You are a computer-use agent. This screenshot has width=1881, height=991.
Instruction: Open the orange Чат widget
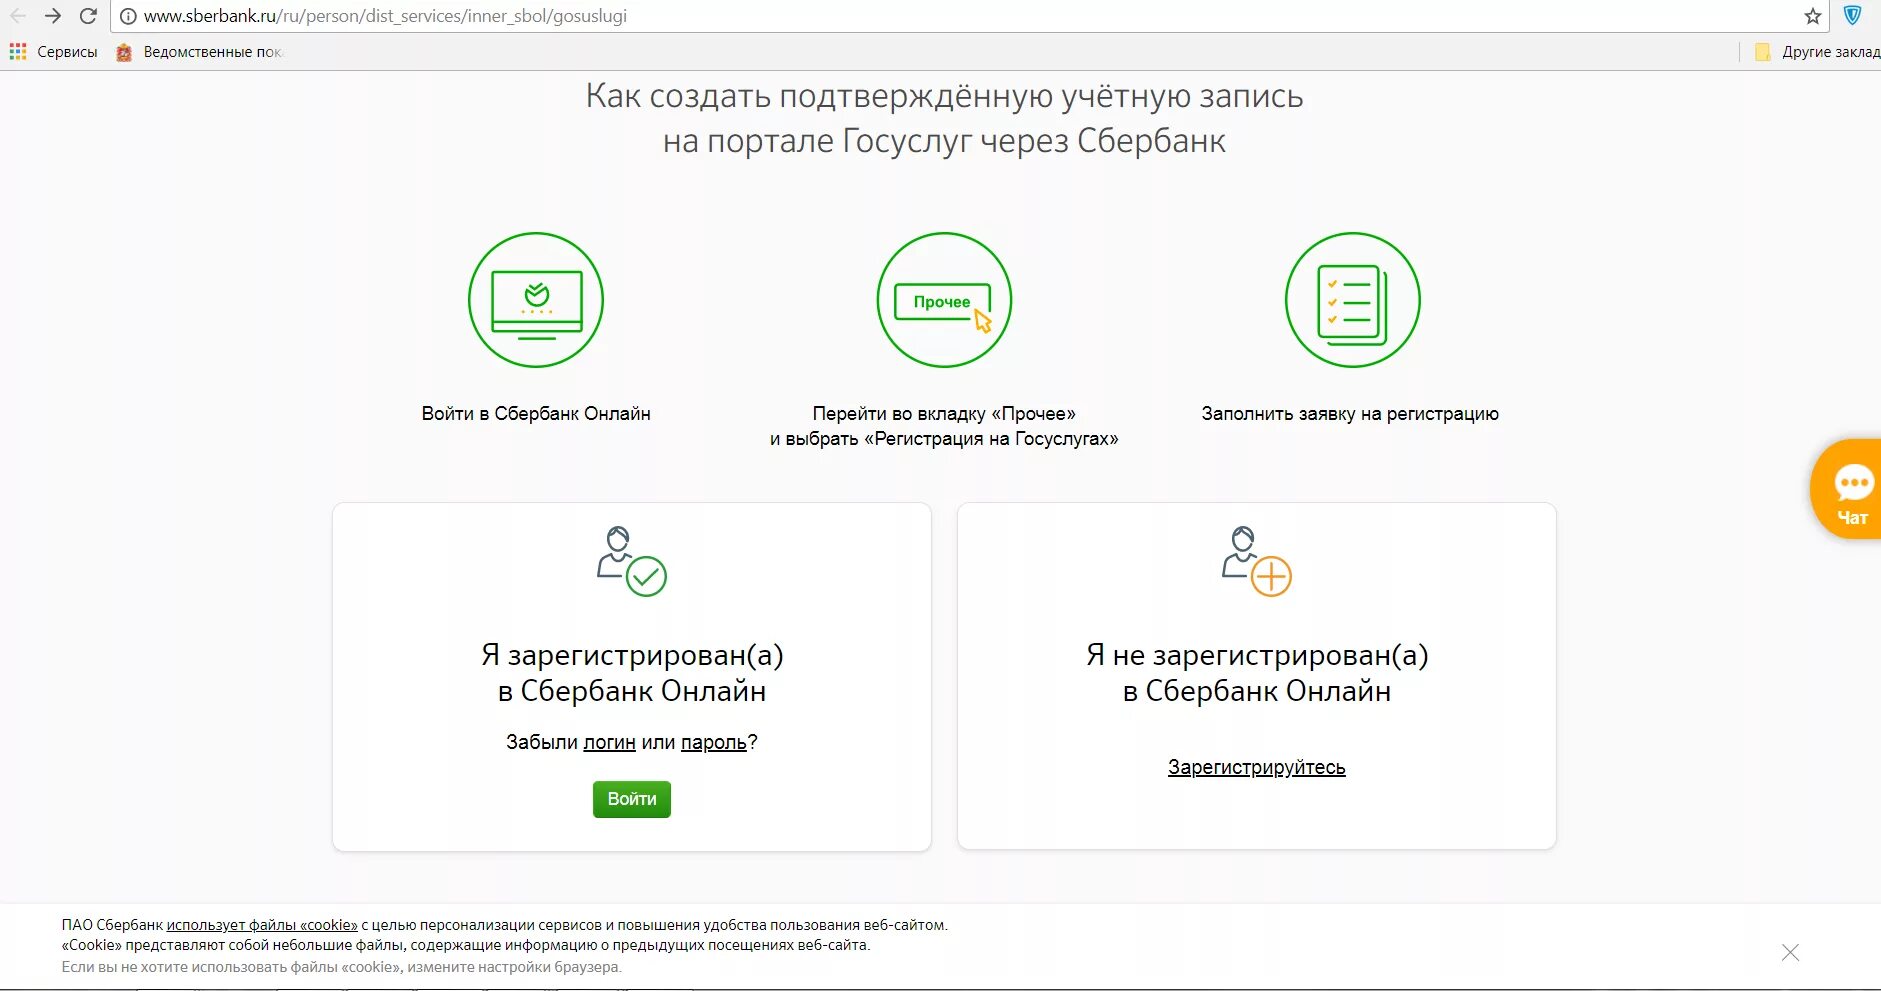(1847, 489)
